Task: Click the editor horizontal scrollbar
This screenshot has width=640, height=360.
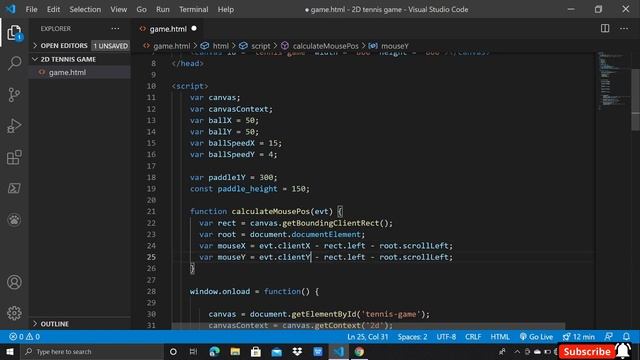Action: pyautogui.click(x=368, y=326)
